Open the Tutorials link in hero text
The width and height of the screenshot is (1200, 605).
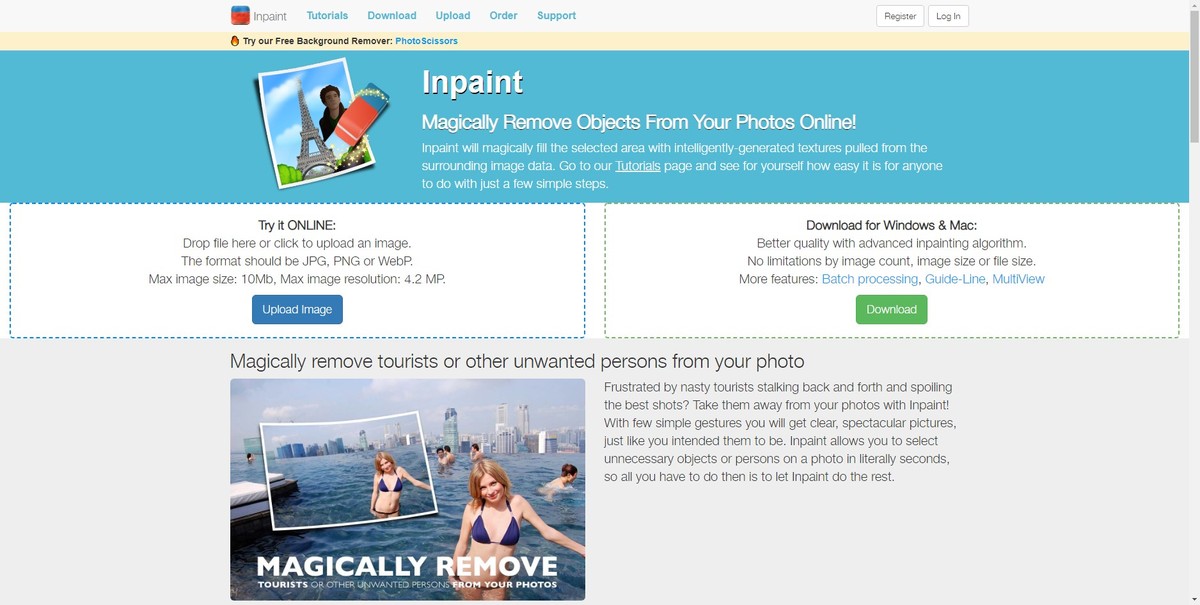638,166
